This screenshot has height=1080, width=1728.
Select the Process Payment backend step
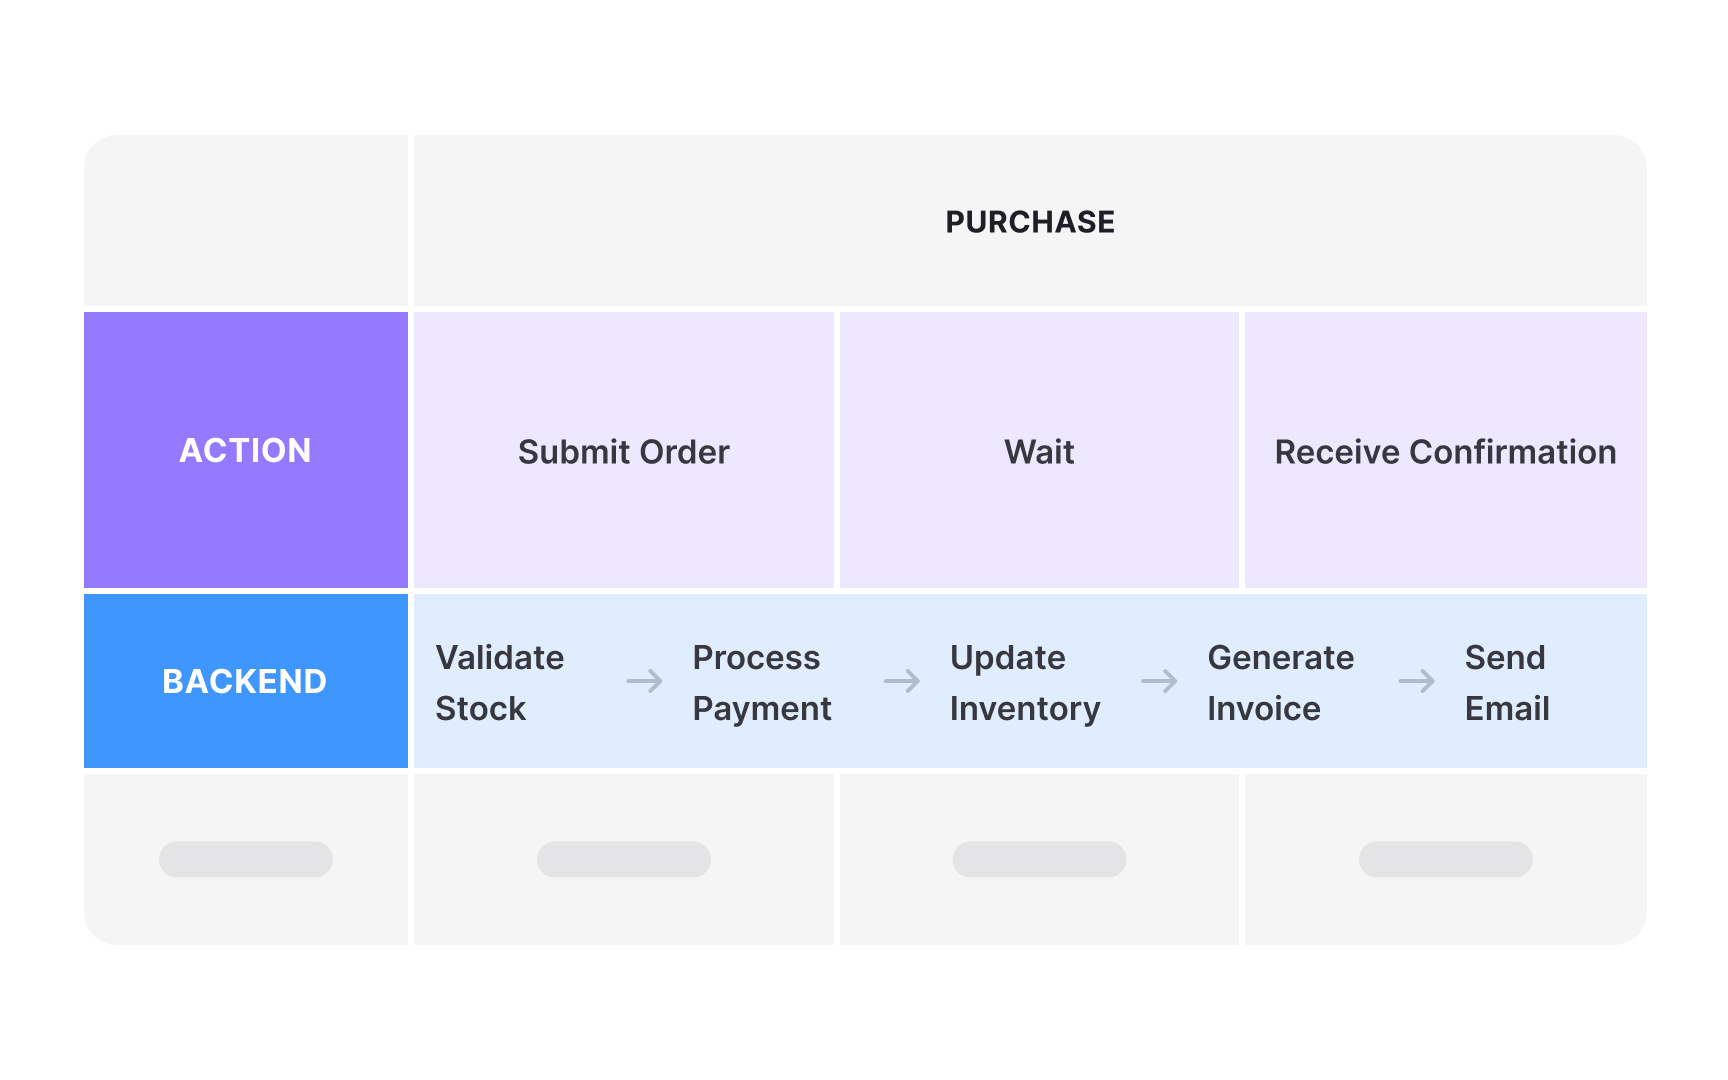pos(762,683)
